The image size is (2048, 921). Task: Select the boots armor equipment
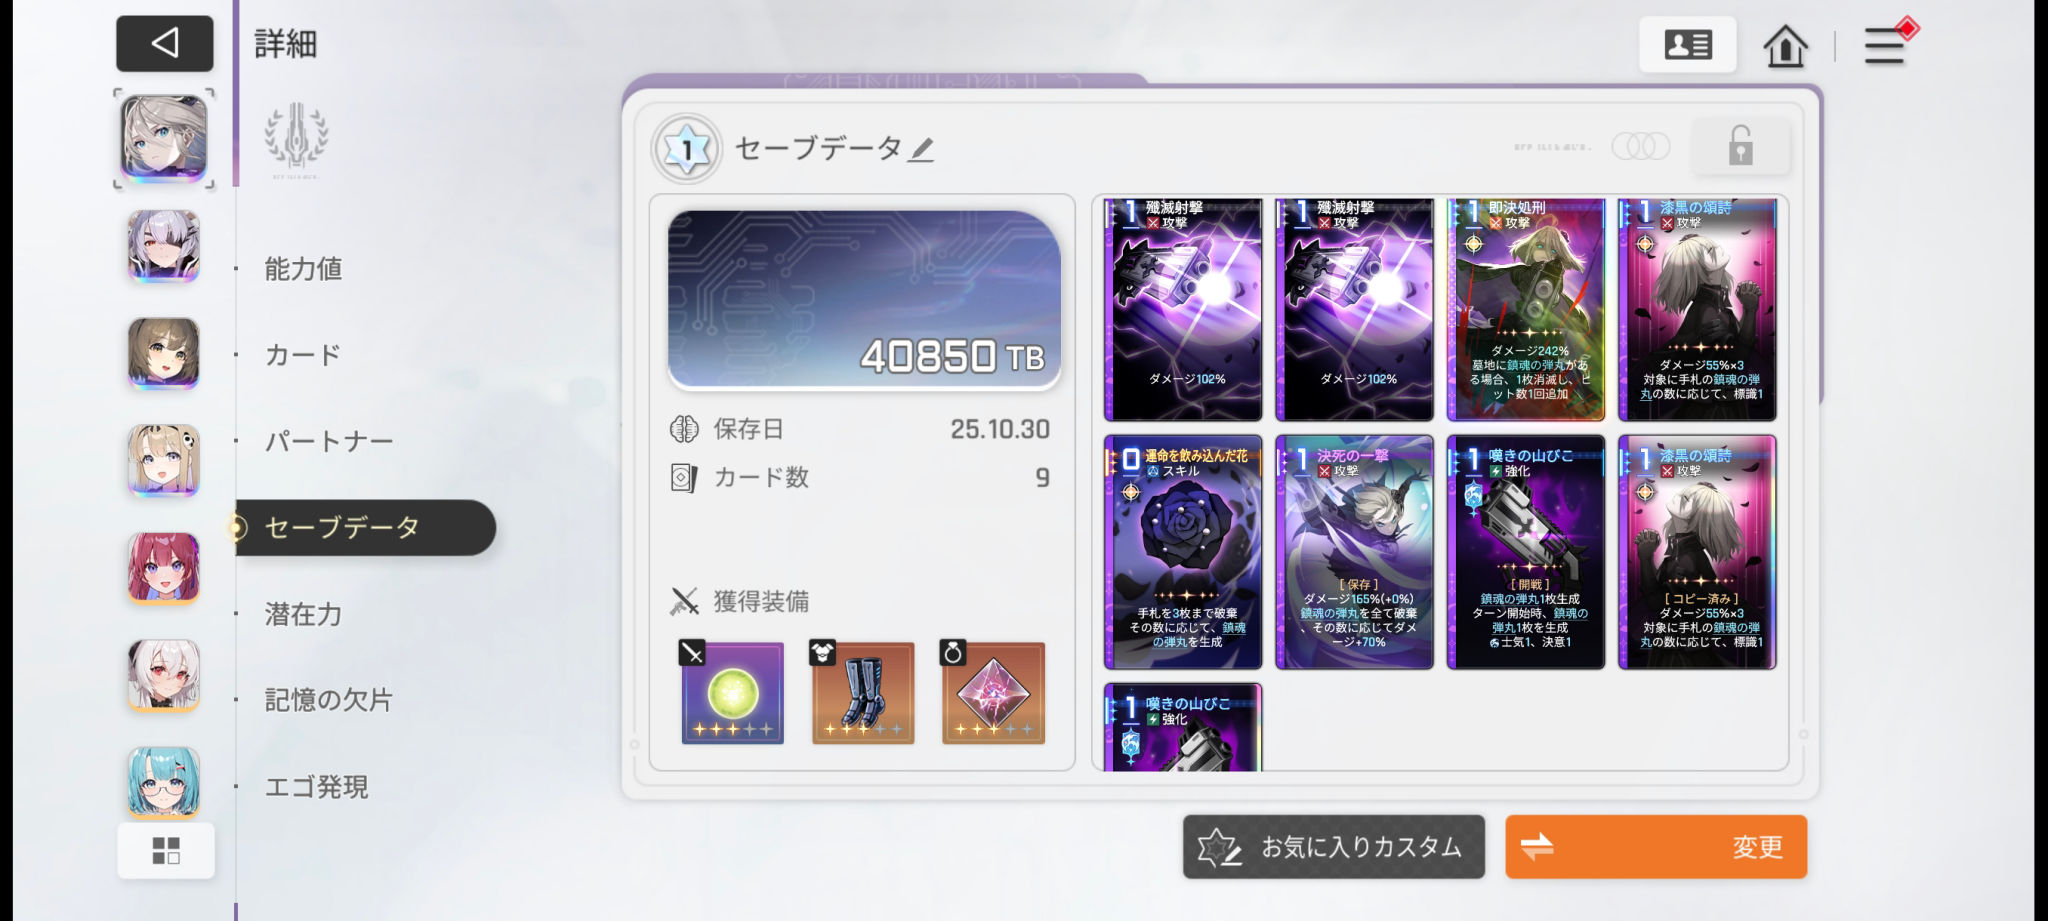863,692
